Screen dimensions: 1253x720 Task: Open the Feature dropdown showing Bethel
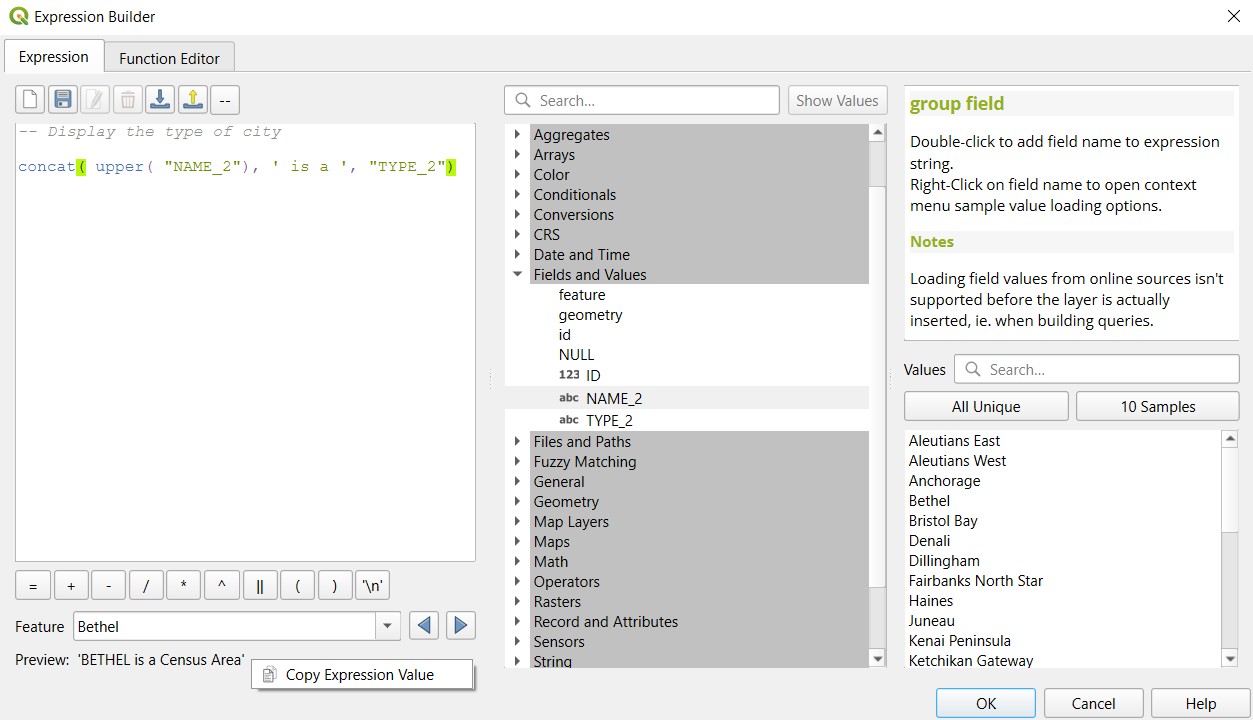(x=387, y=626)
